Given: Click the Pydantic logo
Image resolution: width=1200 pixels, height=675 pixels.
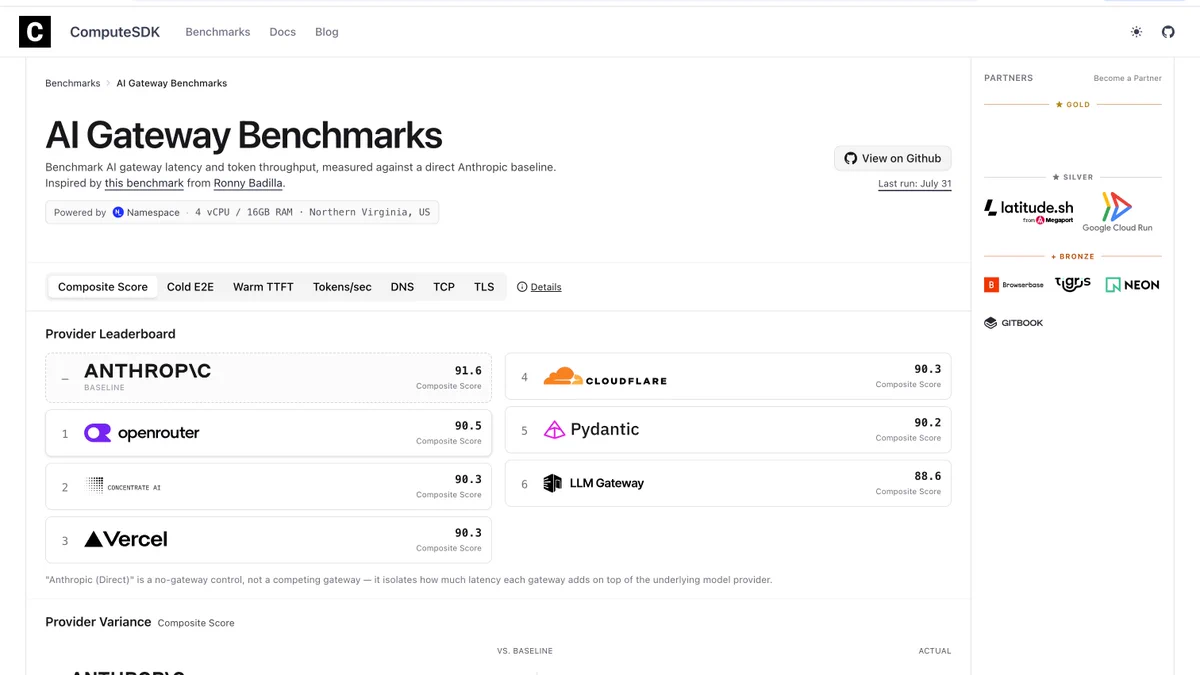Looking at the screenshot, I should [591, 430].
